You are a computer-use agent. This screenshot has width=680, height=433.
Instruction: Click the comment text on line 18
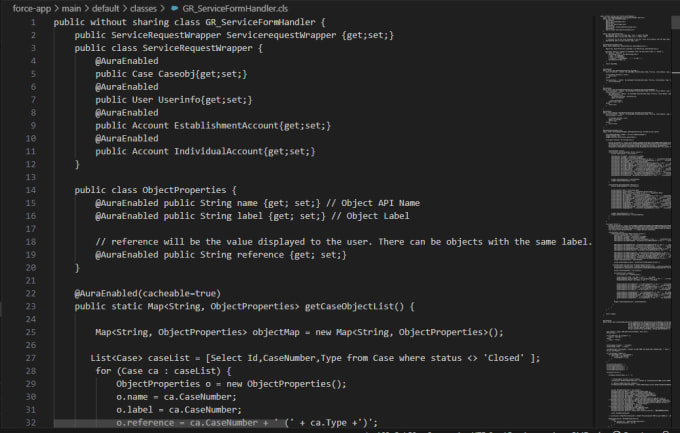(x=343, y=242)
